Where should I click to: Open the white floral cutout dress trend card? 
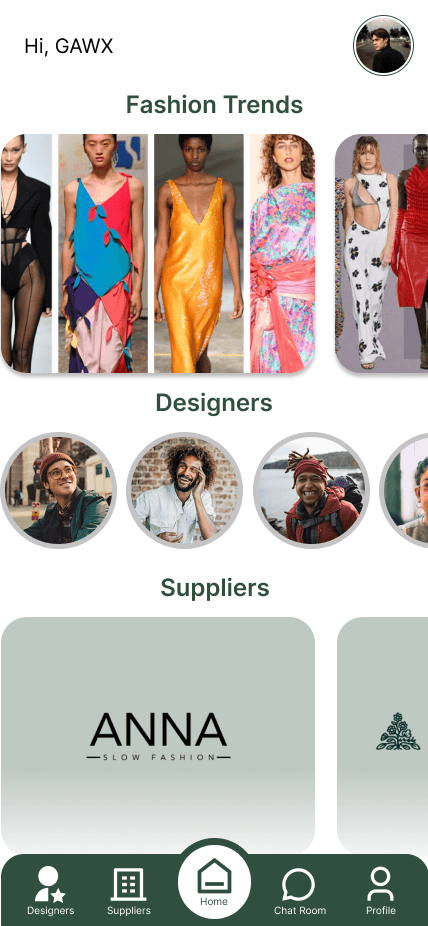coord(381,253)
